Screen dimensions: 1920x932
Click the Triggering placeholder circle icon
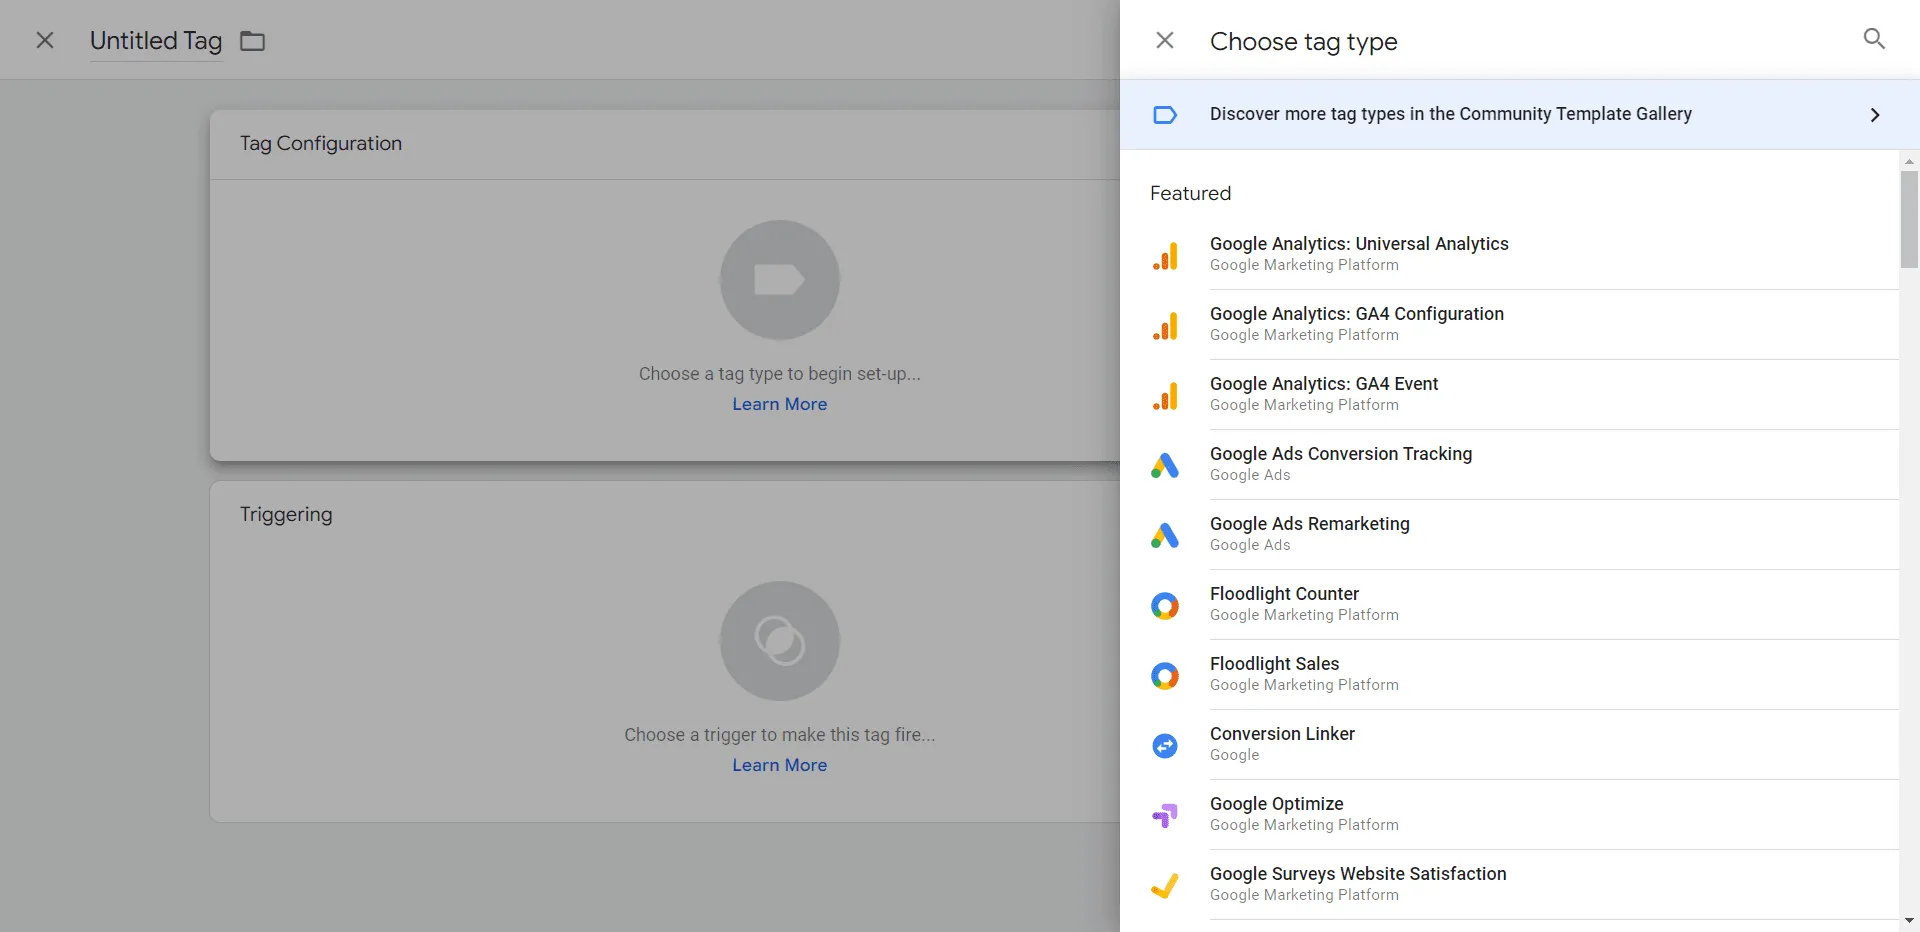tap(780, 641)
